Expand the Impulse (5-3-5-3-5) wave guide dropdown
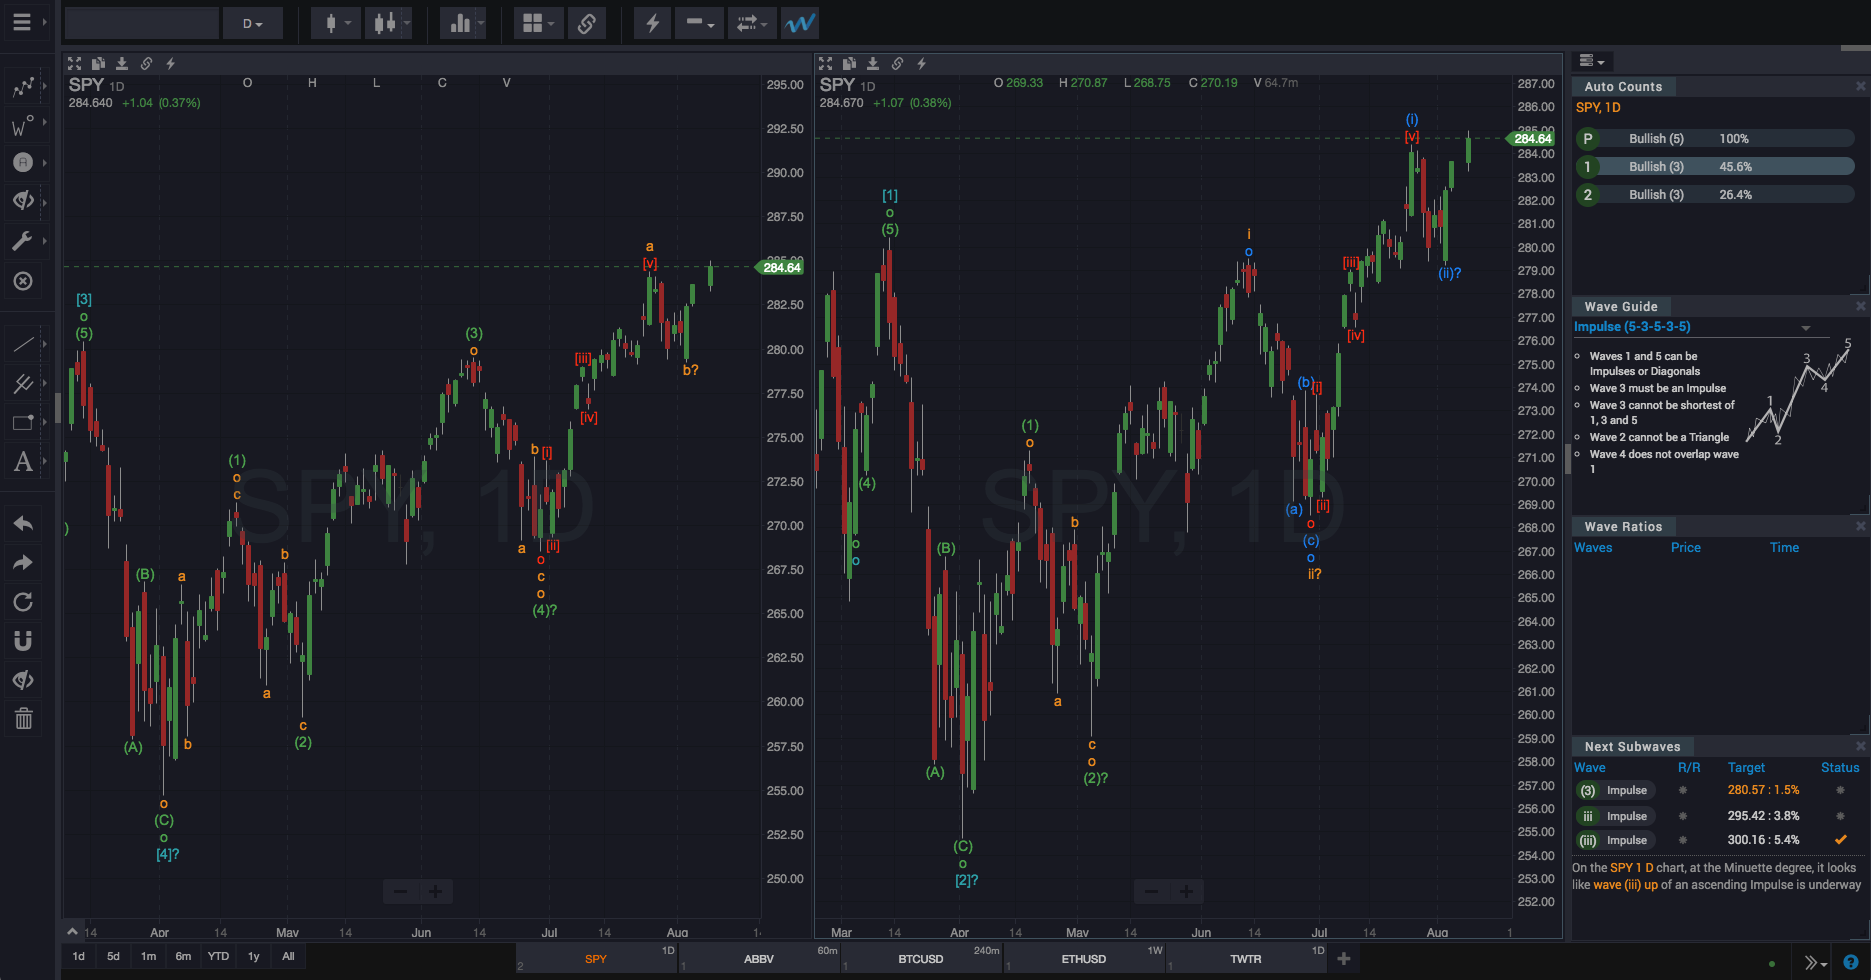This screenshot has height=980, width=1871. (1806, 328)
